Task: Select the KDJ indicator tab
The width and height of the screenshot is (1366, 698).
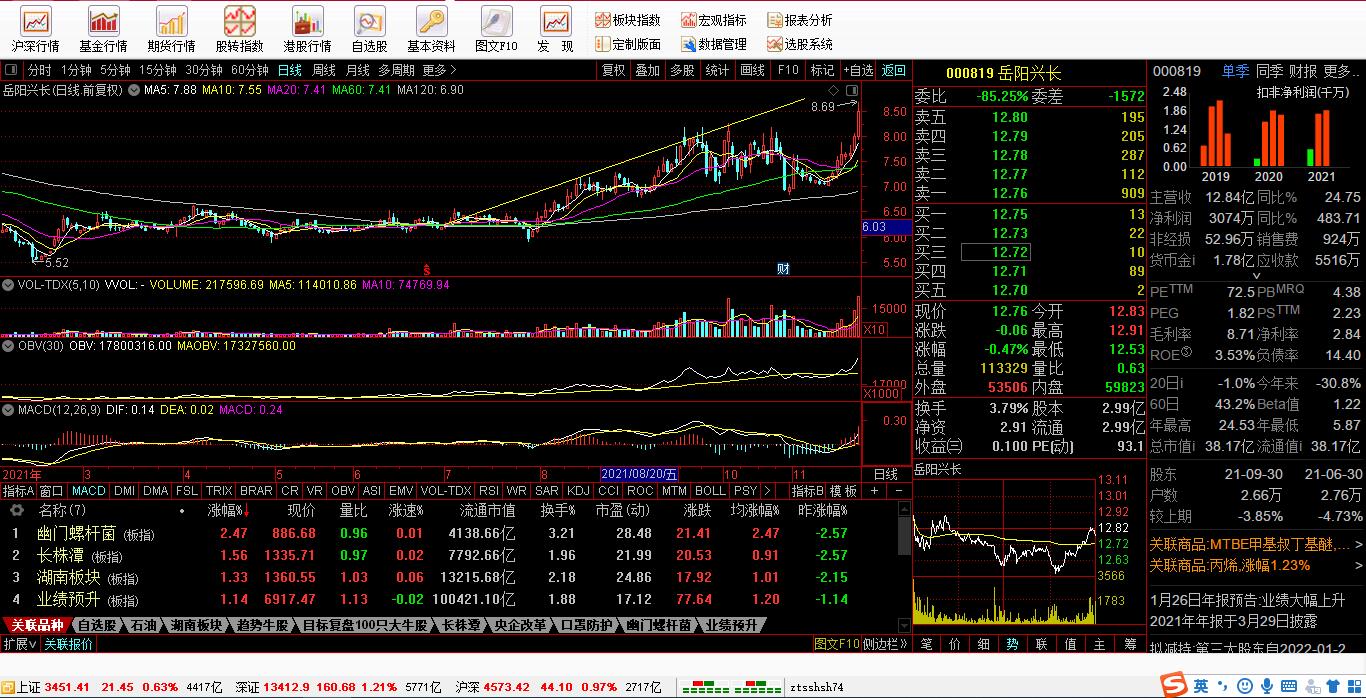Action: (x=578, y=491)
